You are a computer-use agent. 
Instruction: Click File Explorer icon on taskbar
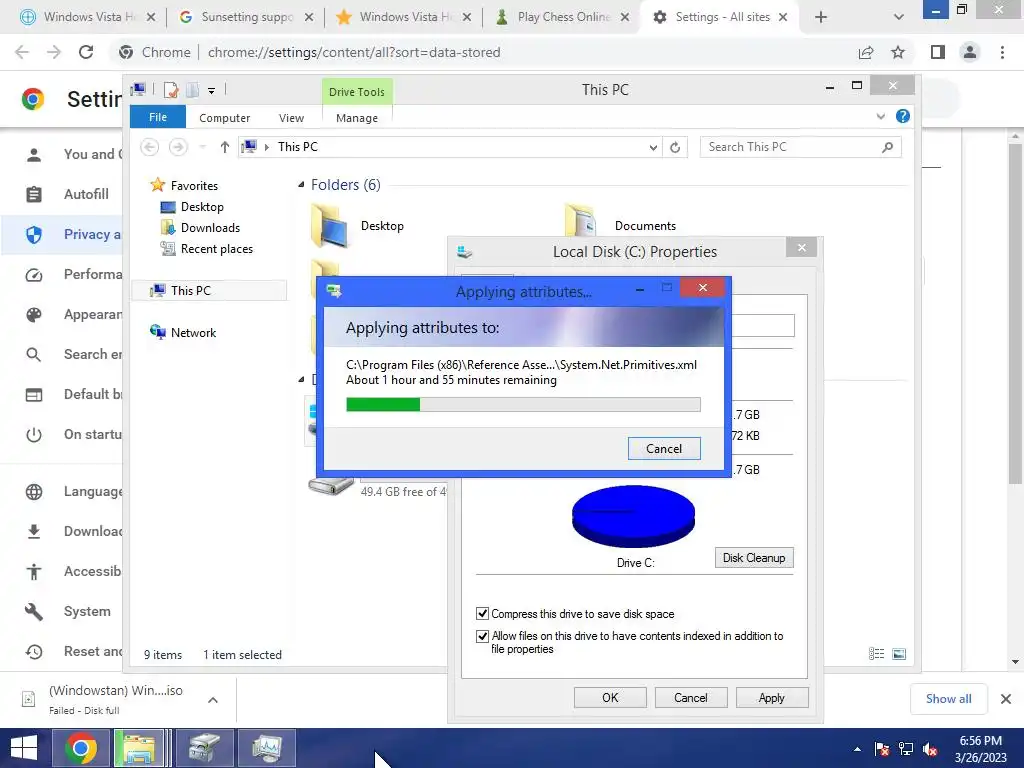coord(138,748)
